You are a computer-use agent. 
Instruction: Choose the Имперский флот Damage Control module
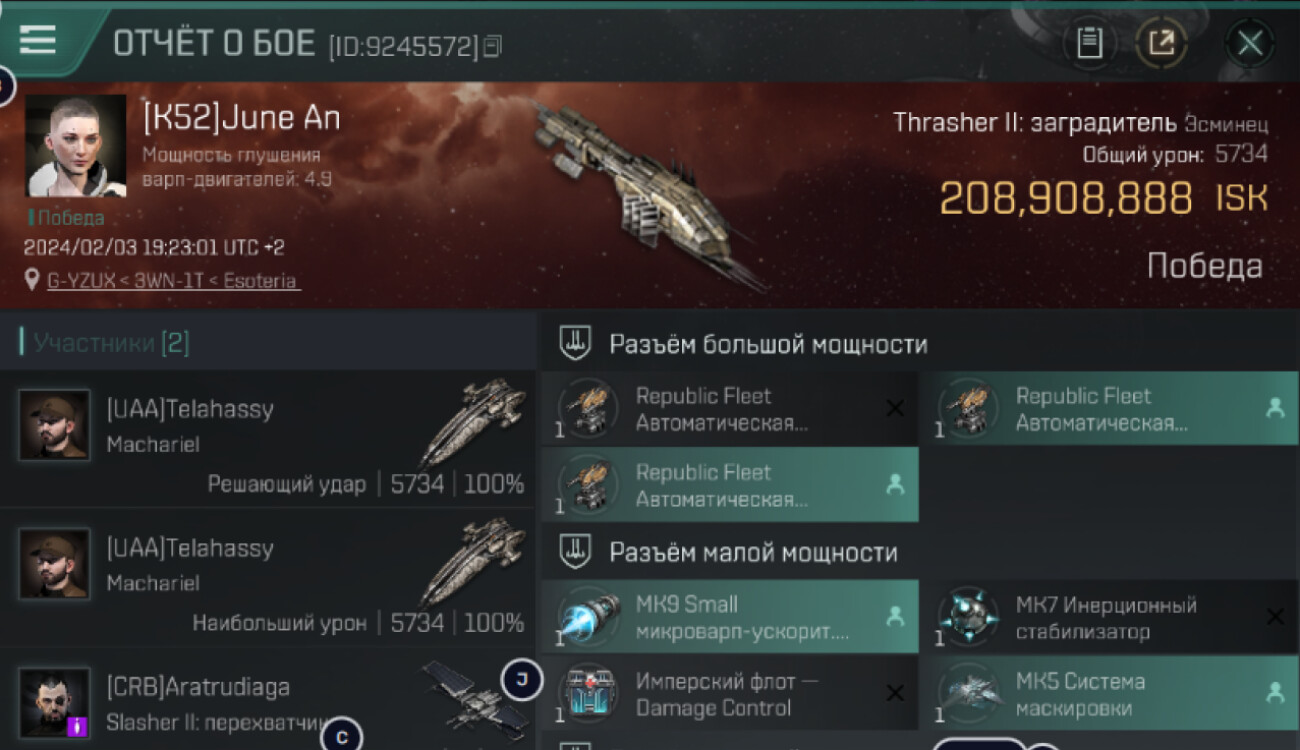(729, 693)
